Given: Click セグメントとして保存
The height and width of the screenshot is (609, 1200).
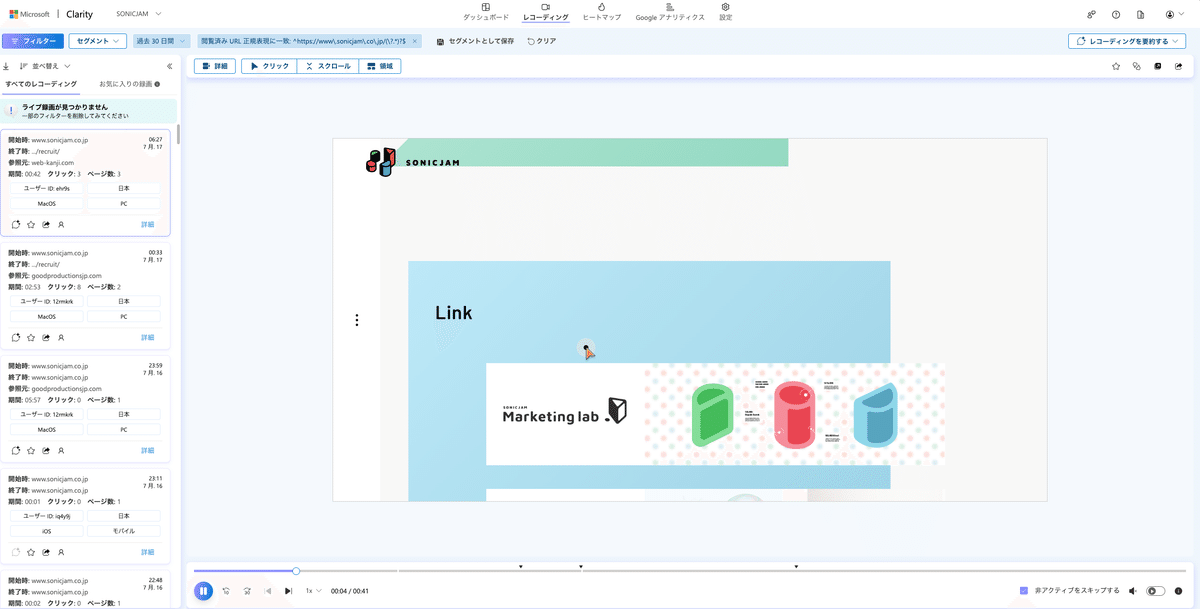Looking at the screenshot, I should point(476,41).
